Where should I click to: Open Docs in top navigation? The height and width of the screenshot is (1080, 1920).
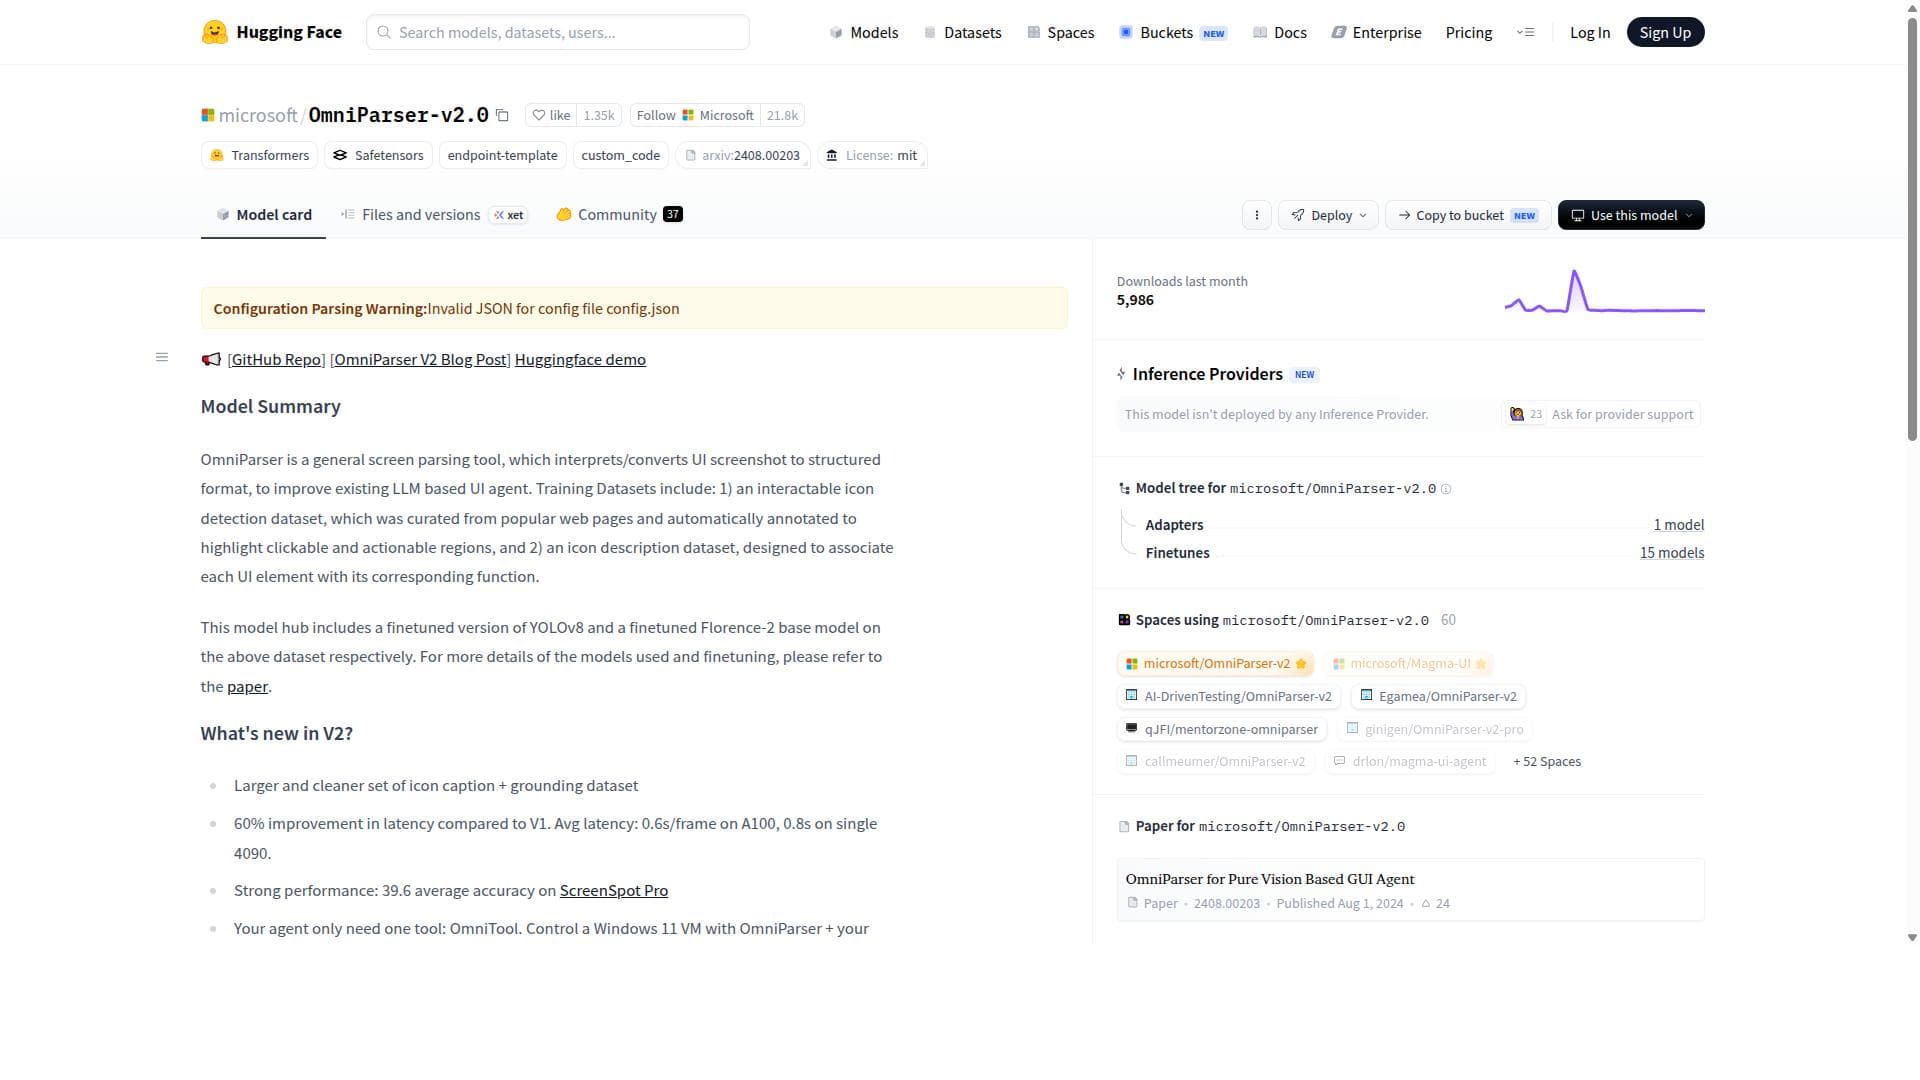click(x=1280, y=32)
